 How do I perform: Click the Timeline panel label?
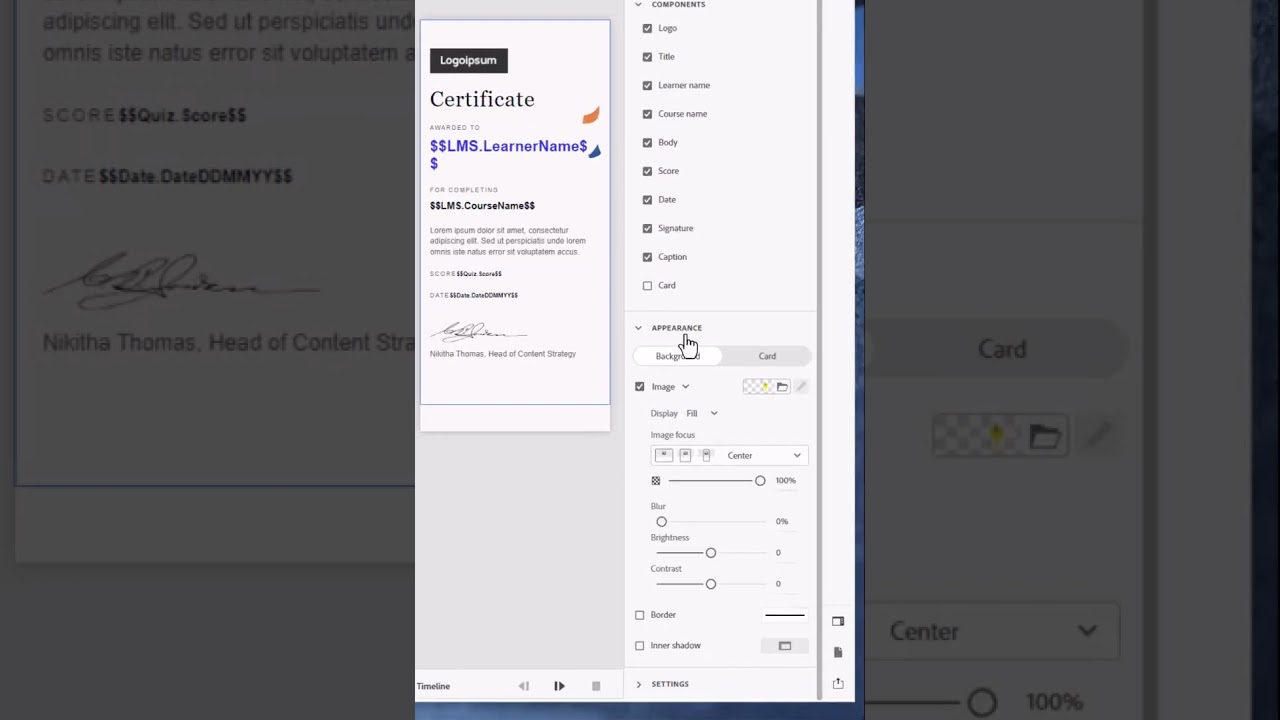coord(433,686)
